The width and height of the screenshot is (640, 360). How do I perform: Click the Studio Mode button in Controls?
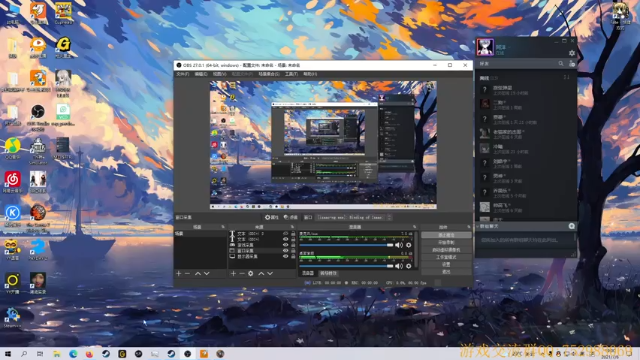pyautogui.click(x=446, y=257)
